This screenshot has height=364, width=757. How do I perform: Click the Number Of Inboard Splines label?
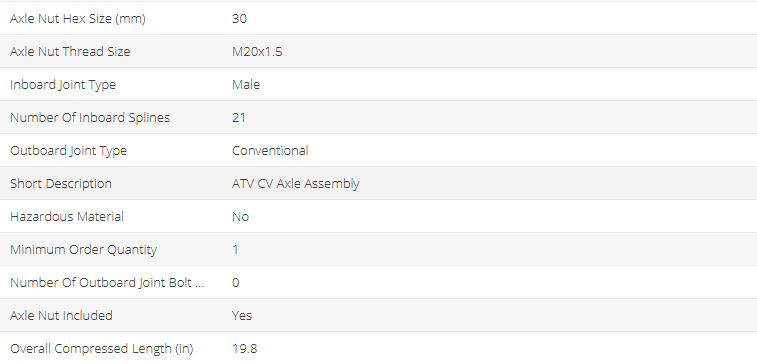(x=90, y=118)
